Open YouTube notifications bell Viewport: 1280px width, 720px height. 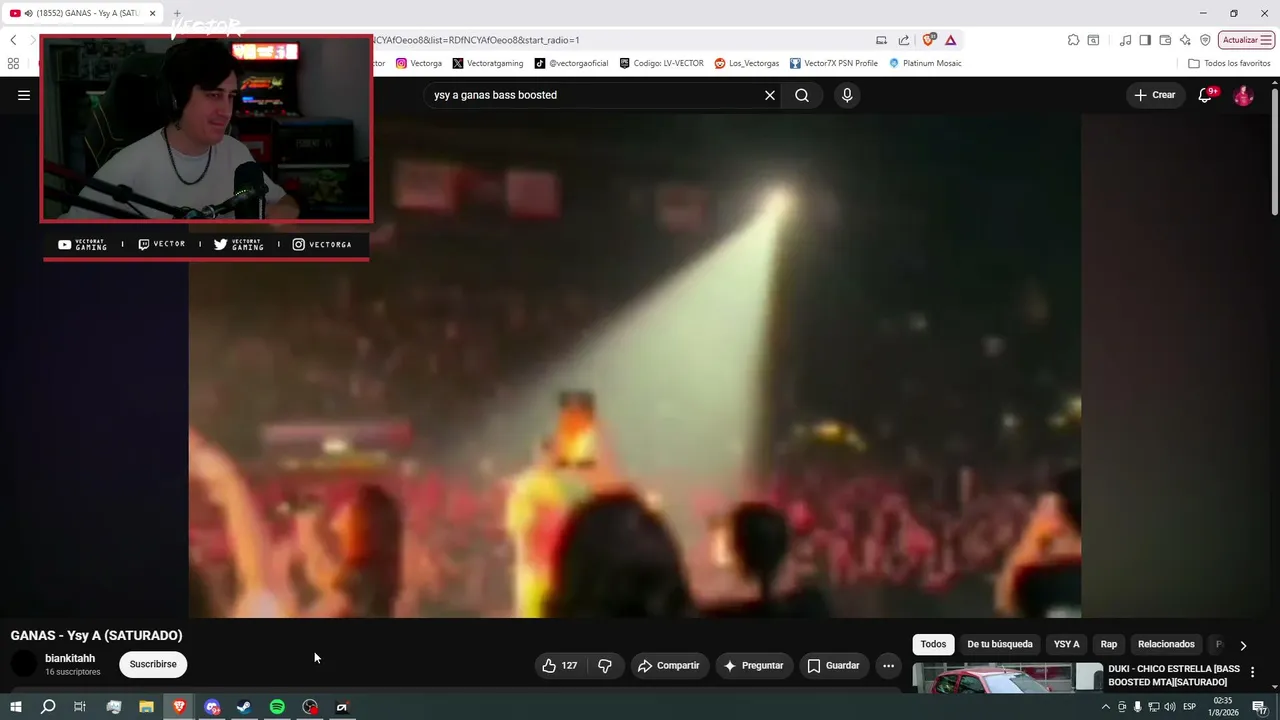[x=1206, y=95]
